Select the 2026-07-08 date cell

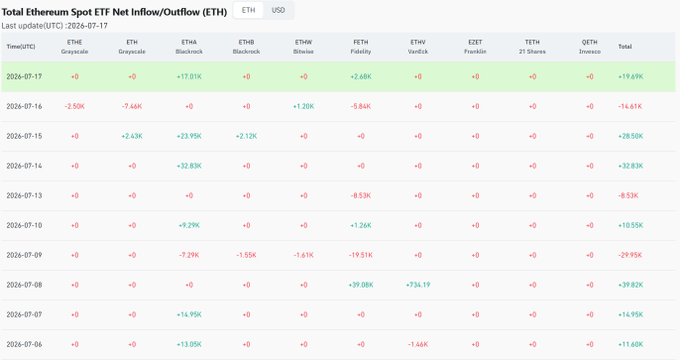coord(24,285)
